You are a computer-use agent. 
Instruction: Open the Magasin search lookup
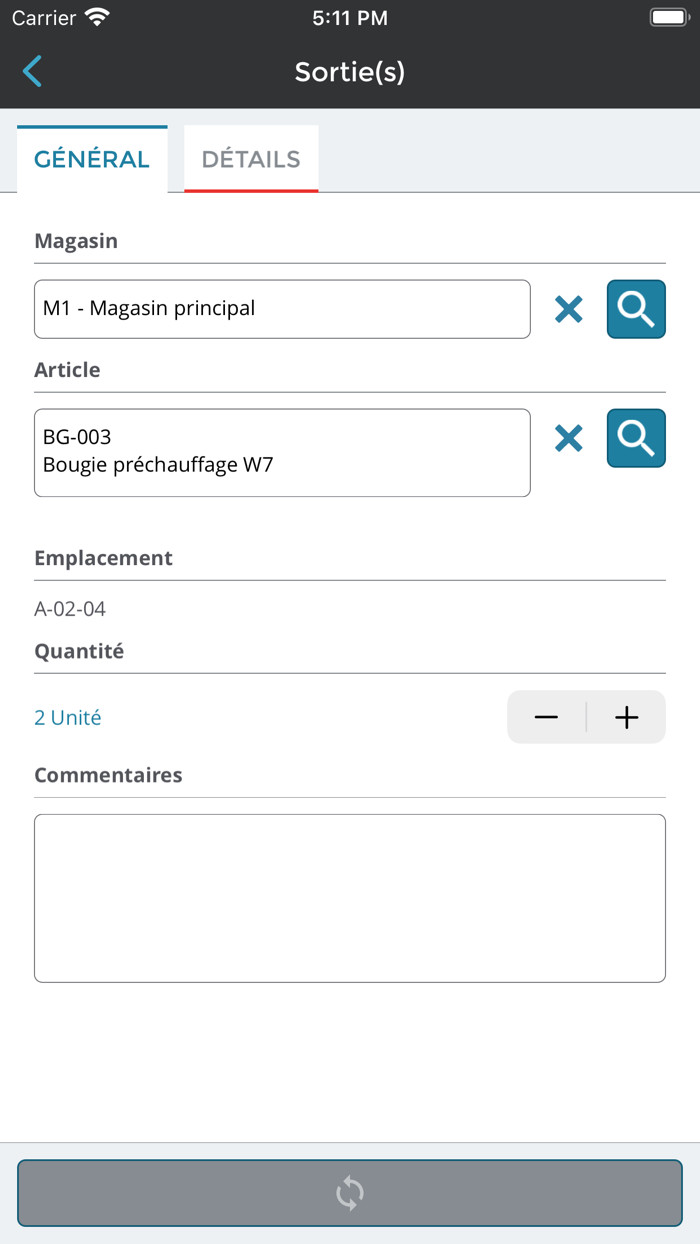click(x=636, y=309)
